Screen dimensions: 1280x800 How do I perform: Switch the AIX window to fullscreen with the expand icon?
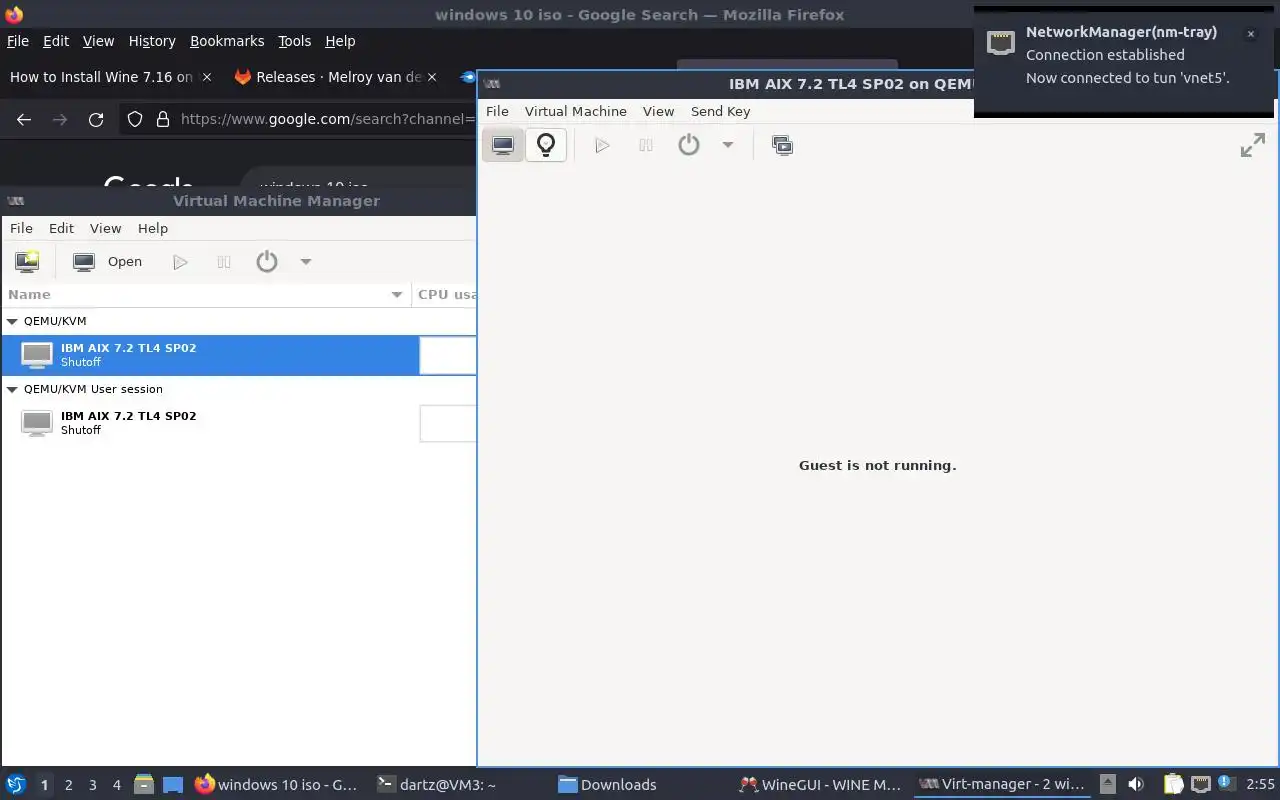1253,145
